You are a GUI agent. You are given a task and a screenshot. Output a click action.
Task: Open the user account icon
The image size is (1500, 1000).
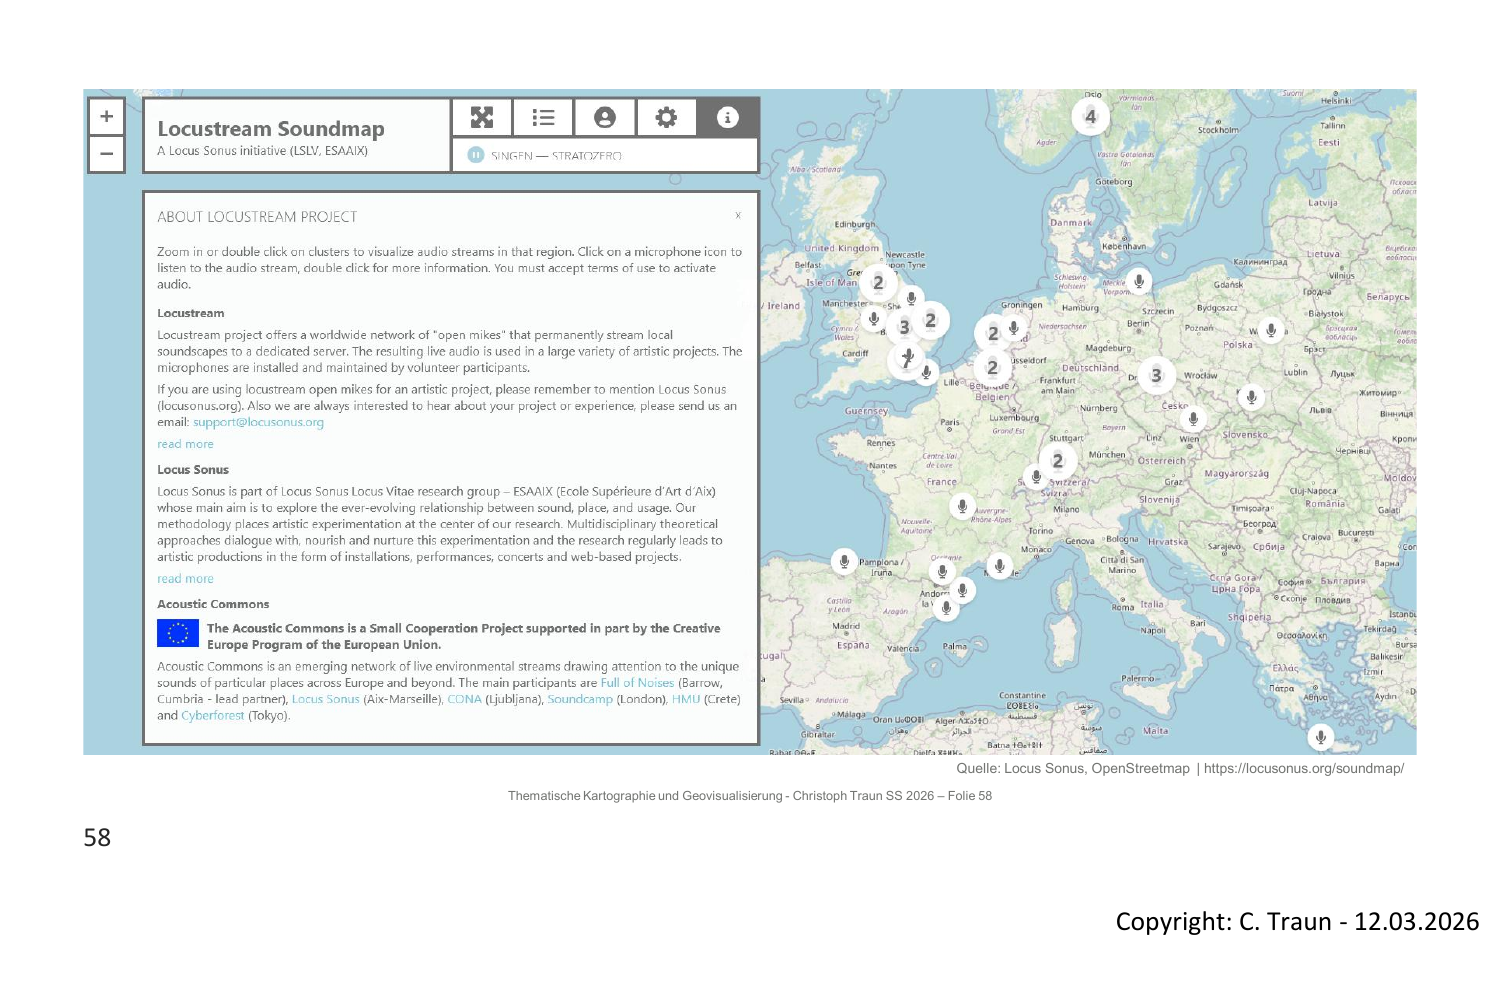[605, 118]
